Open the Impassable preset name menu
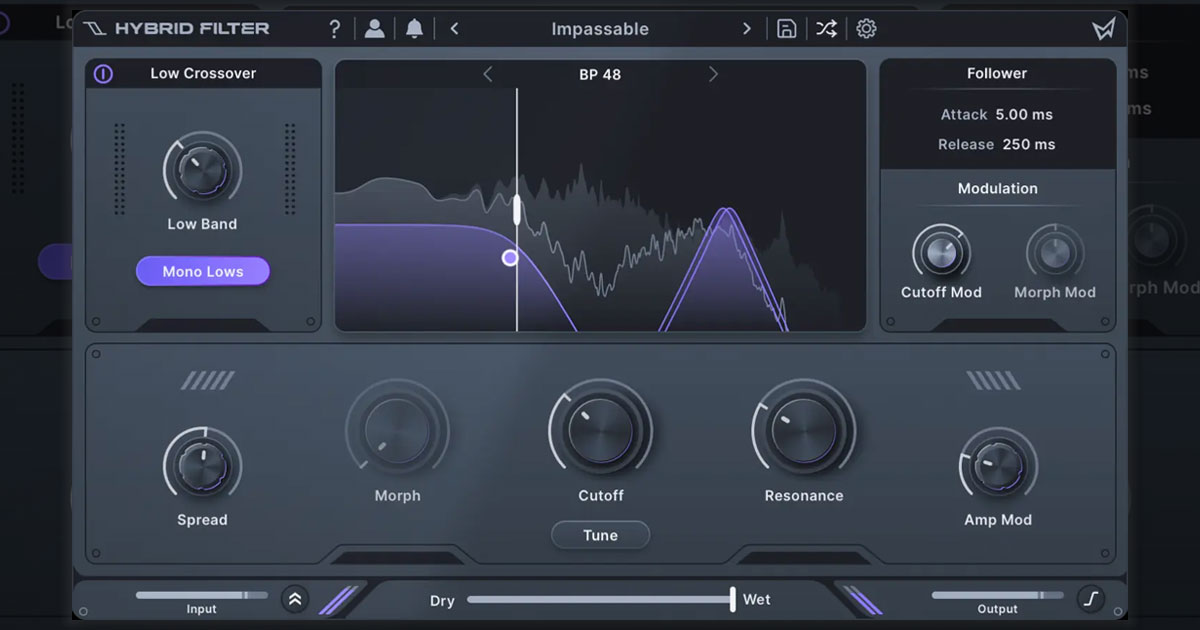The image size is (1200, 630). (x=600, y=29)
